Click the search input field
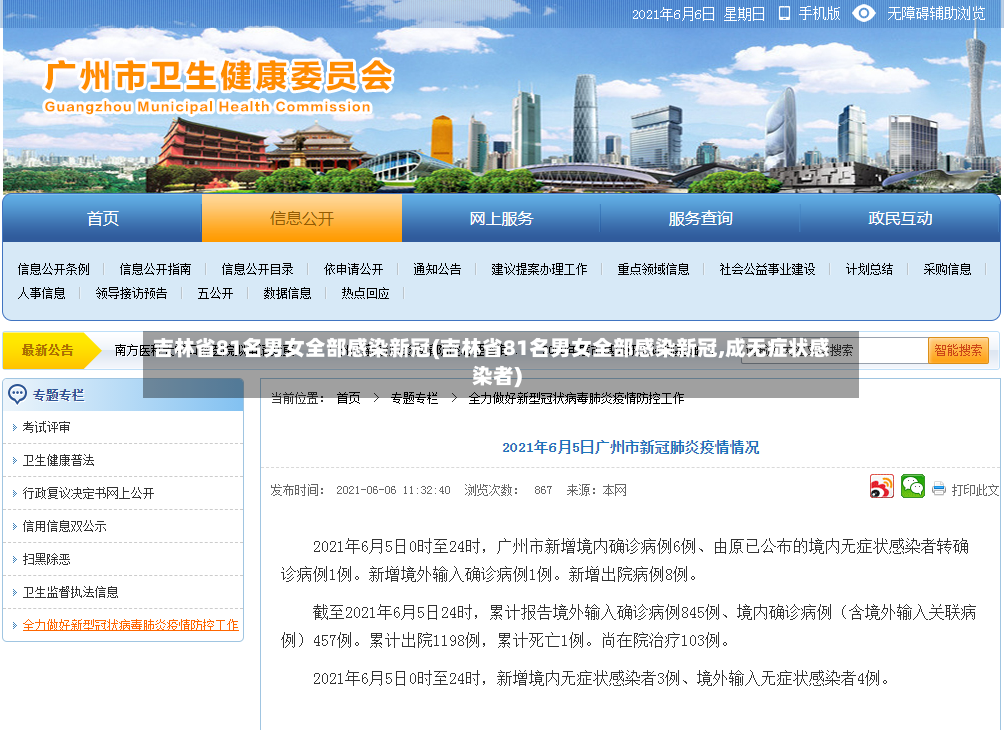 click(834, 350)
